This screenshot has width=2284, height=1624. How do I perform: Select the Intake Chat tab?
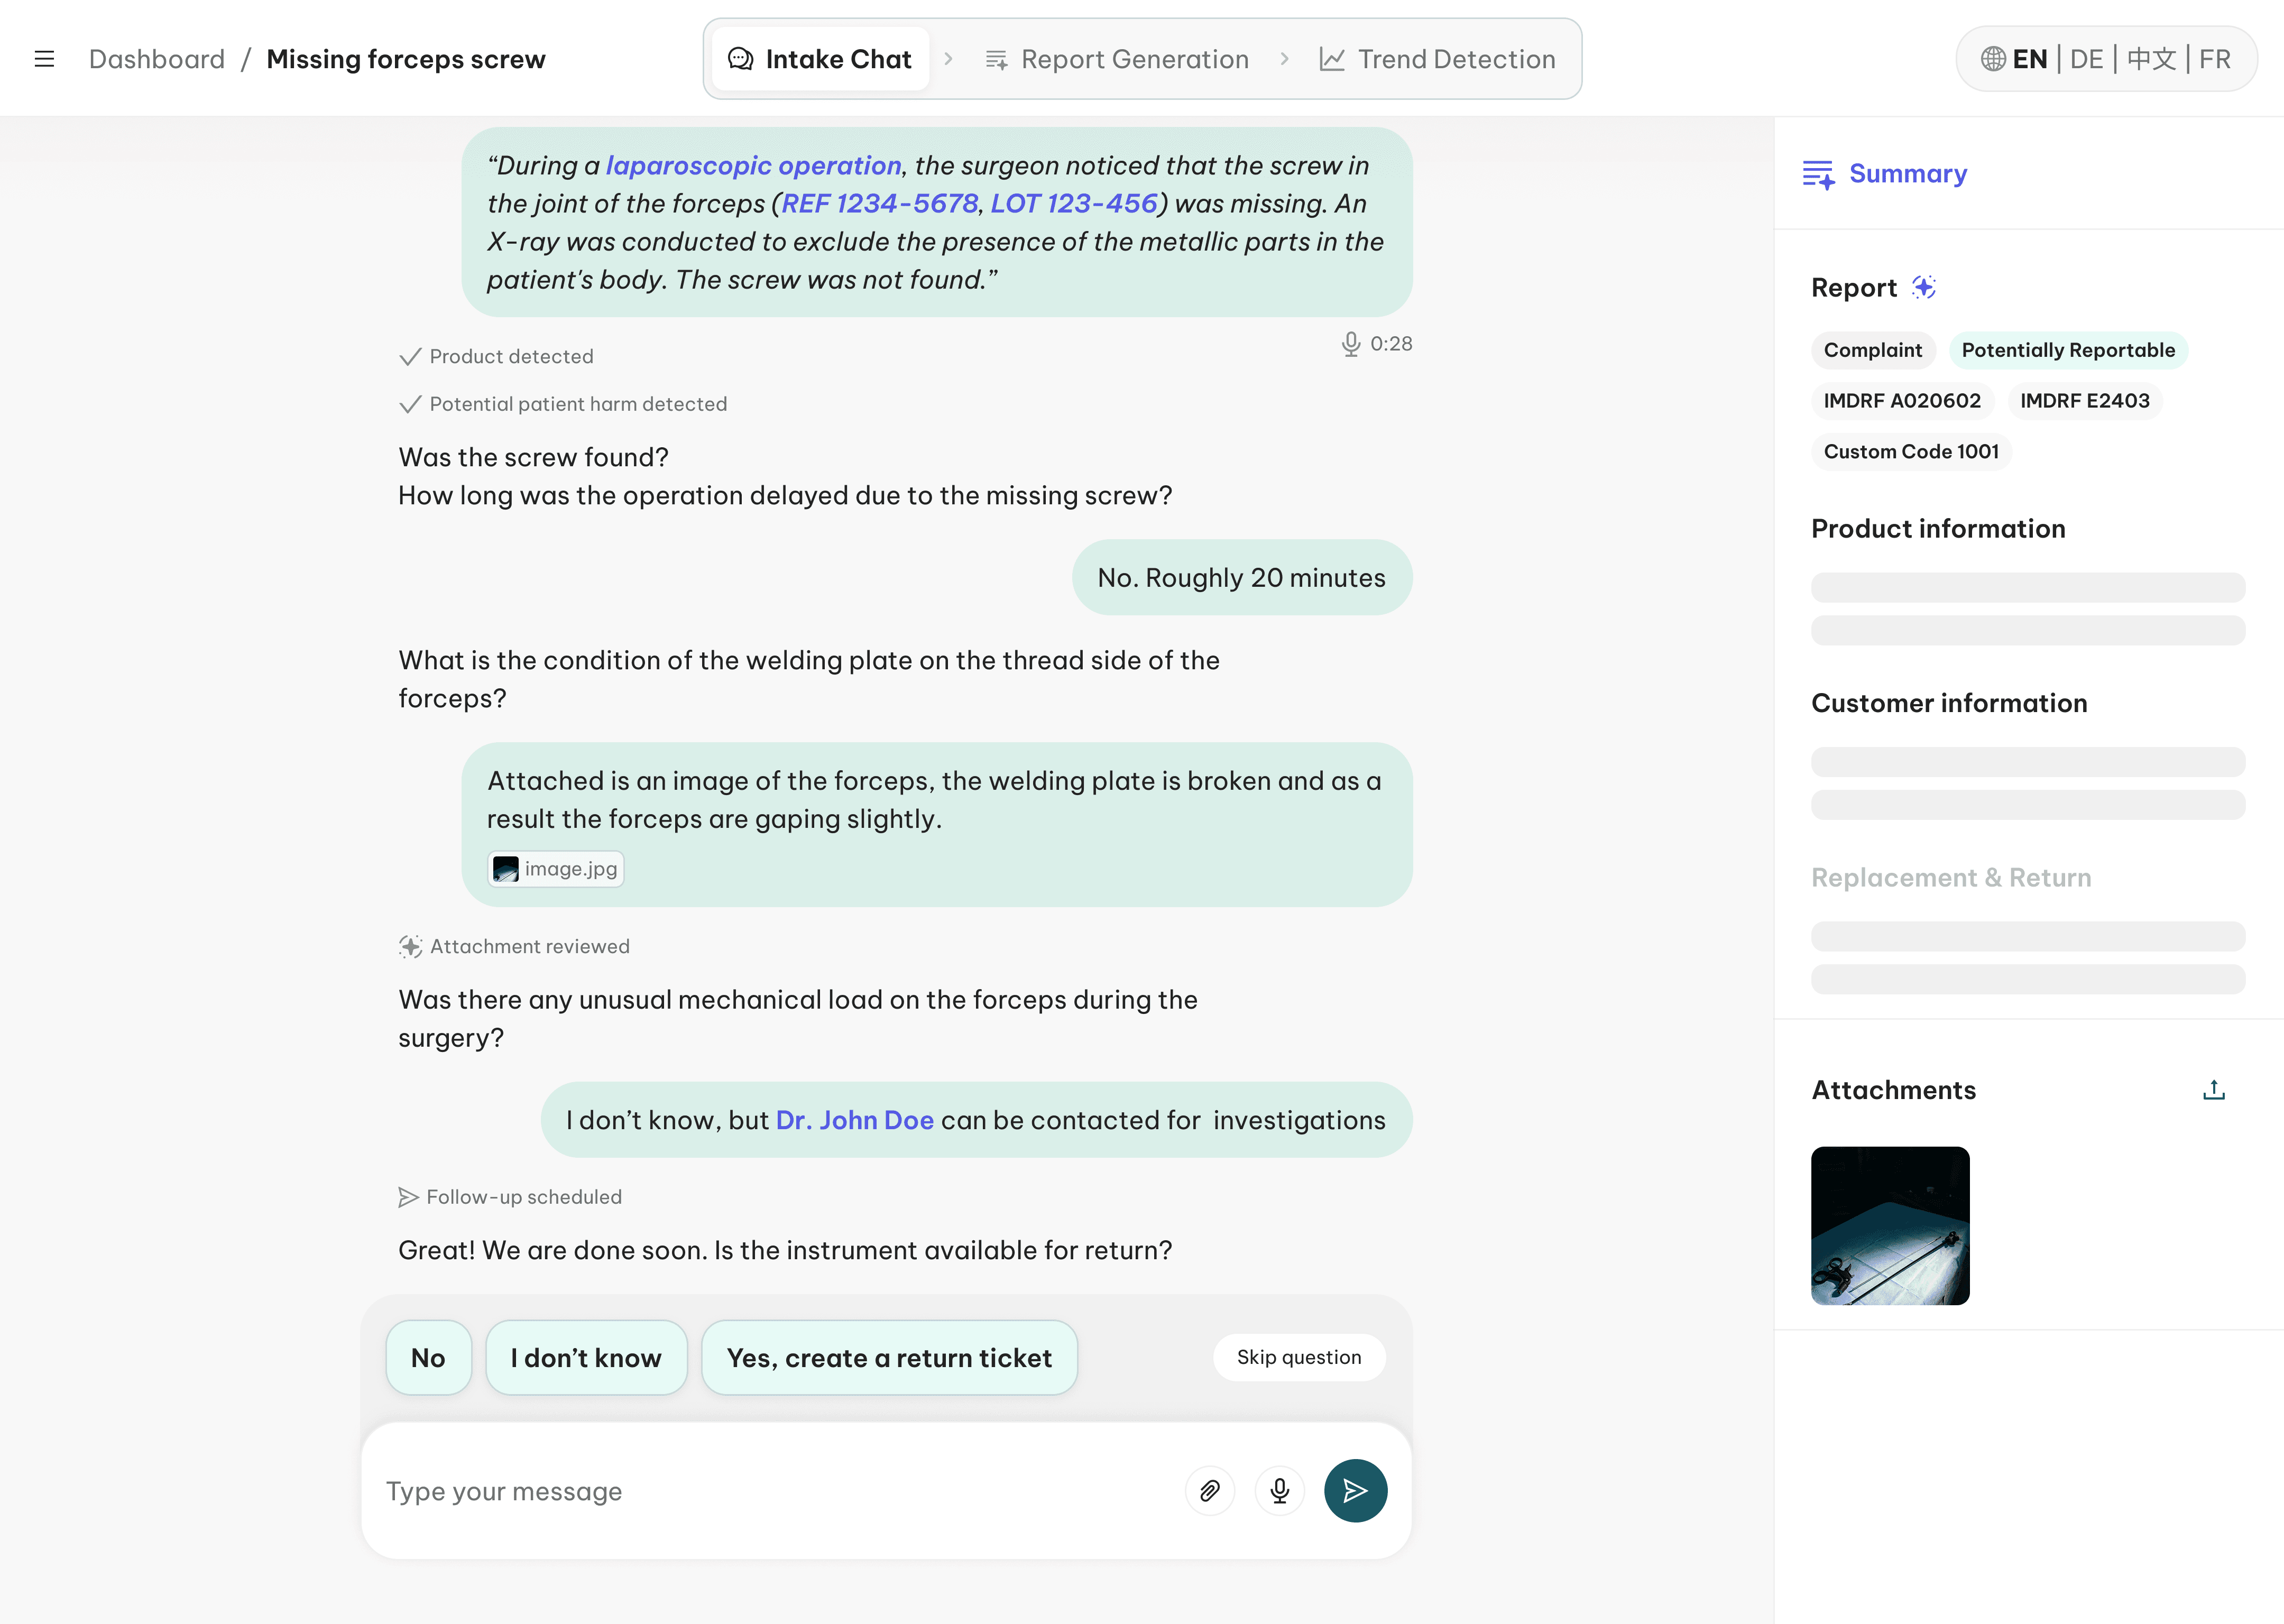(820, 59)
